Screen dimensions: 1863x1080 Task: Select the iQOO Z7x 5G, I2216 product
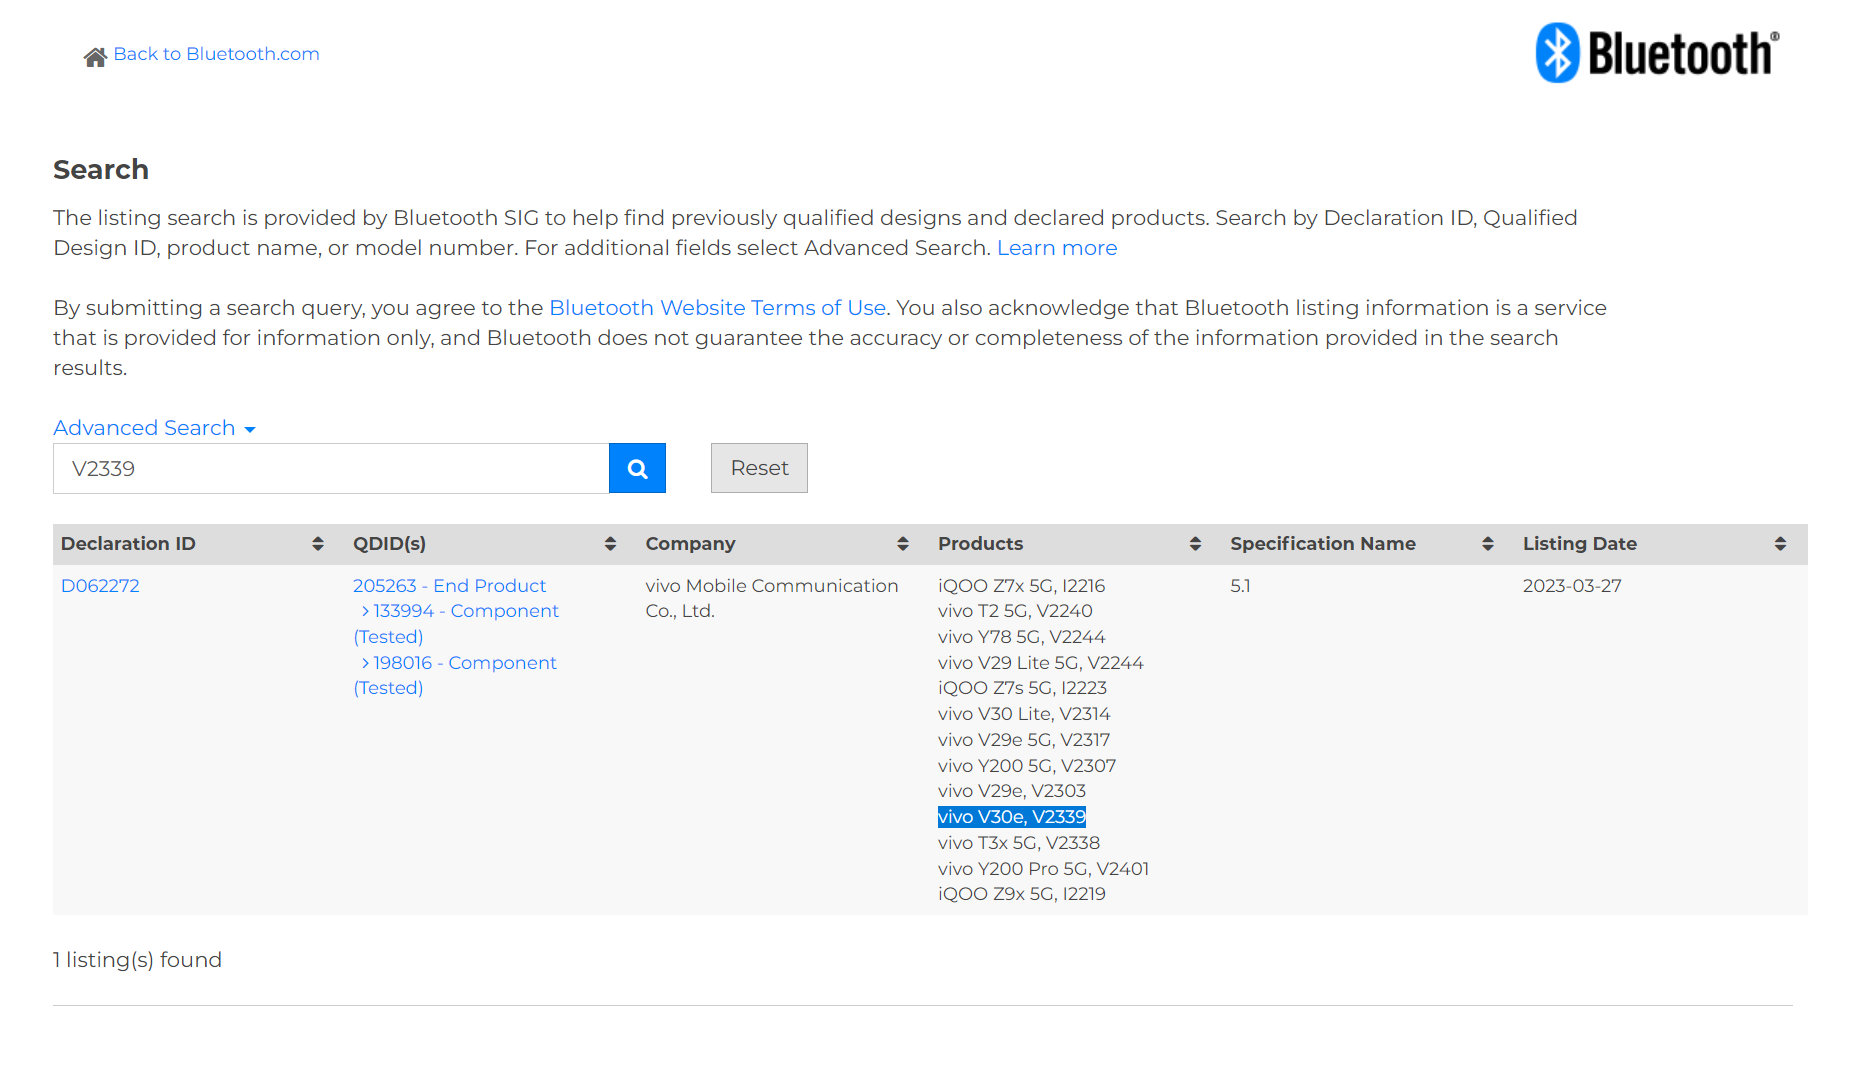[x=1021, y=586]
